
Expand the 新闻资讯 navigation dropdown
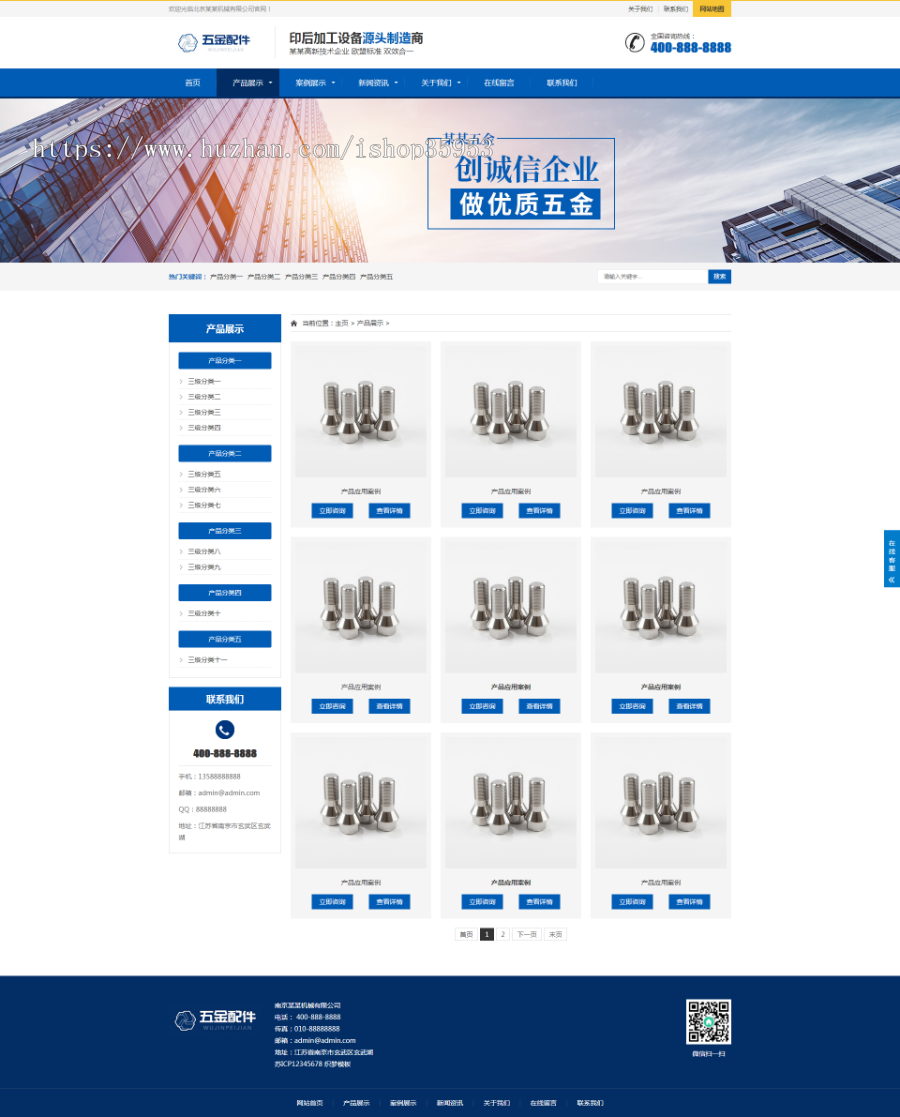378,83
